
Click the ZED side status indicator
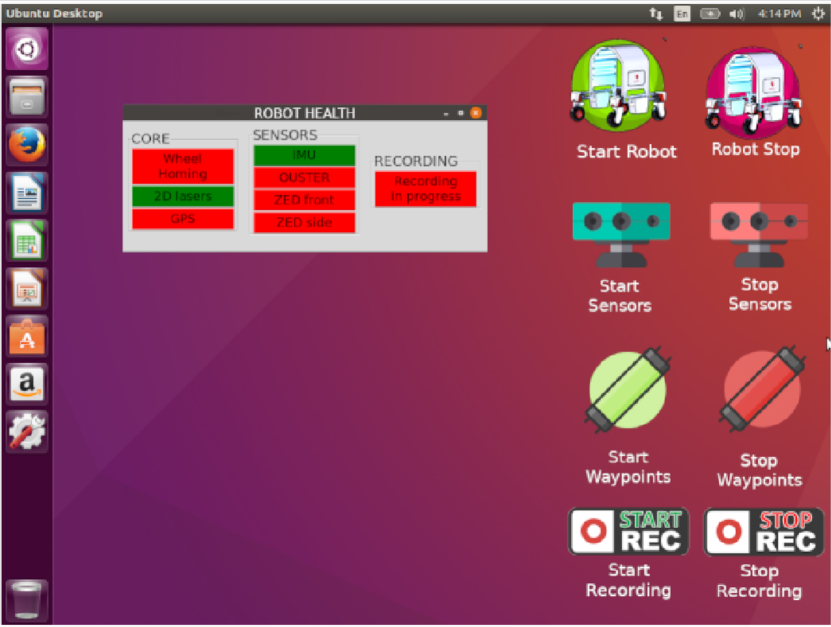click(x=304, y=223)
